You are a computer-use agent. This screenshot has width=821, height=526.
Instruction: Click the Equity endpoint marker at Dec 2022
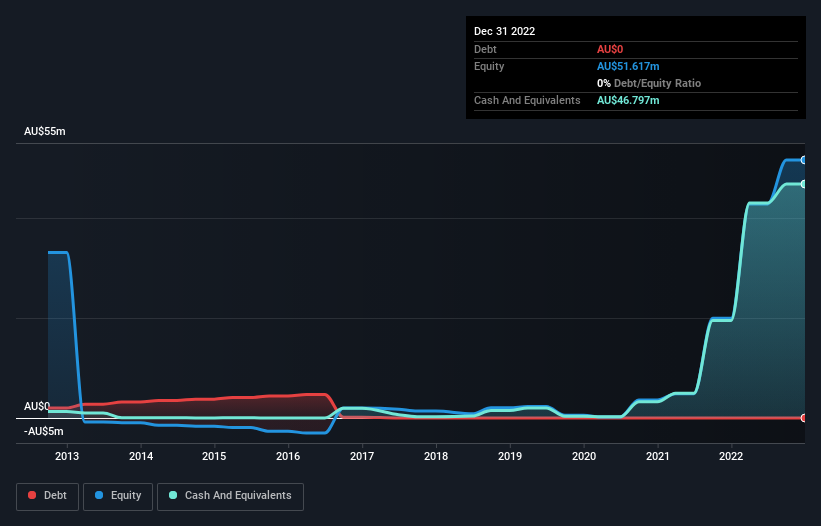(x=804, y=160)
